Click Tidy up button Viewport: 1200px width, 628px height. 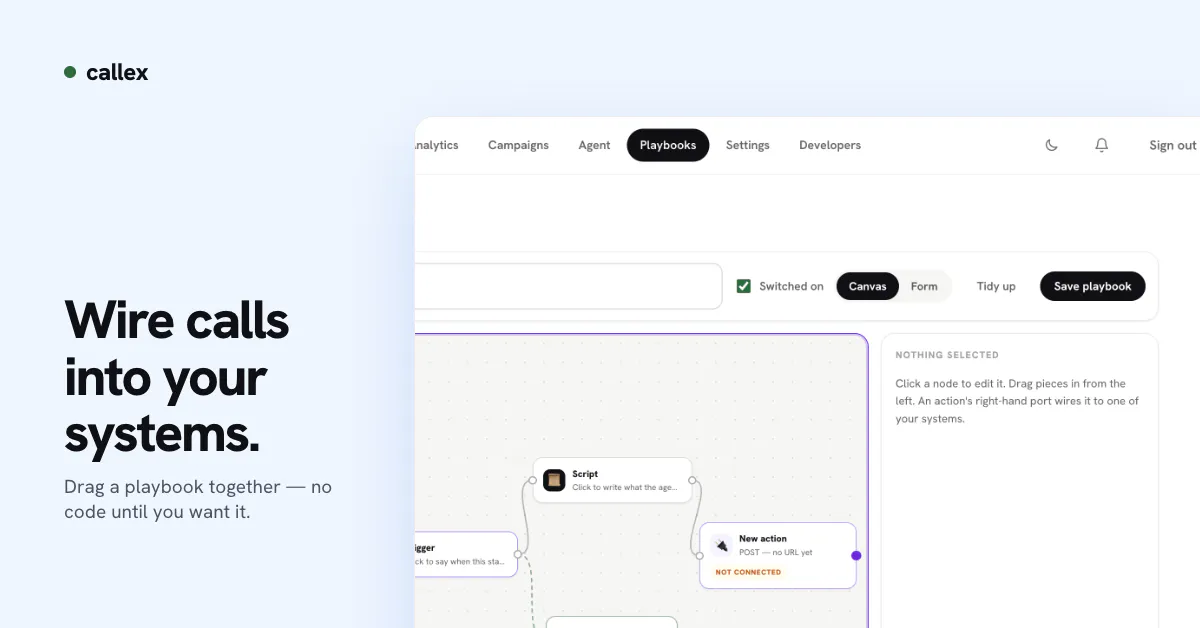[x=996, y=286]
